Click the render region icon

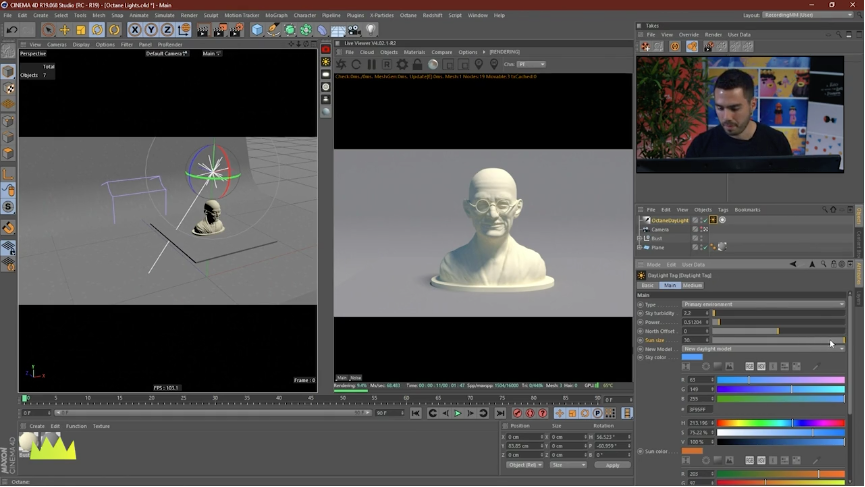448,65
